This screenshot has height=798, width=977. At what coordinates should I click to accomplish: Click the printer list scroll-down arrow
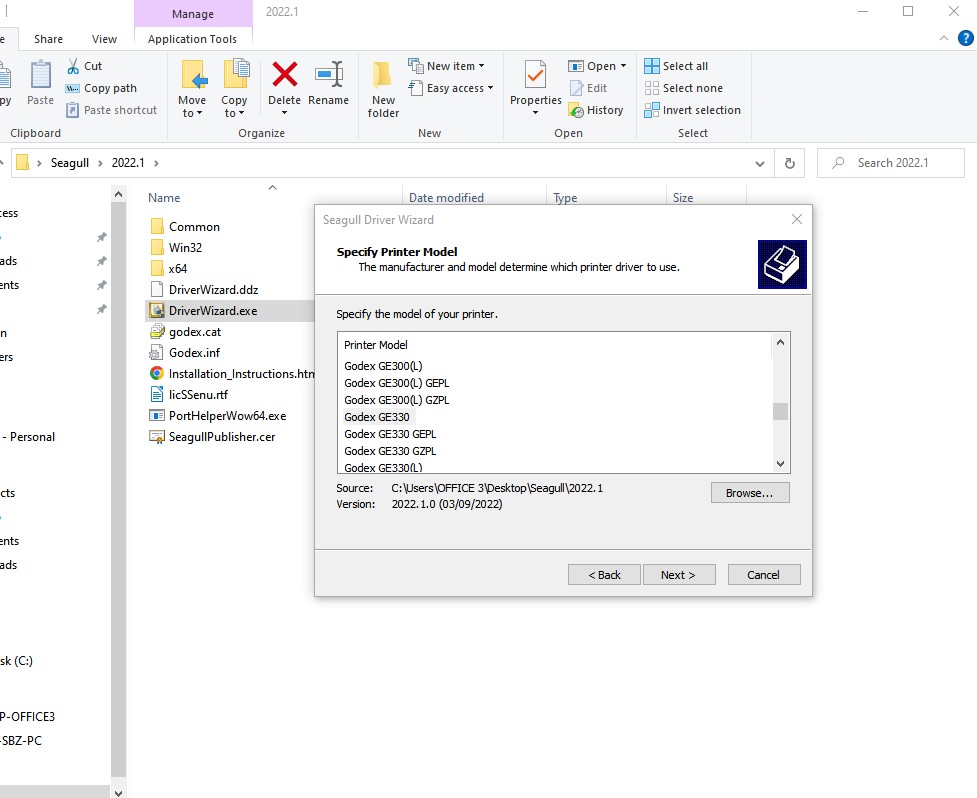780,464
